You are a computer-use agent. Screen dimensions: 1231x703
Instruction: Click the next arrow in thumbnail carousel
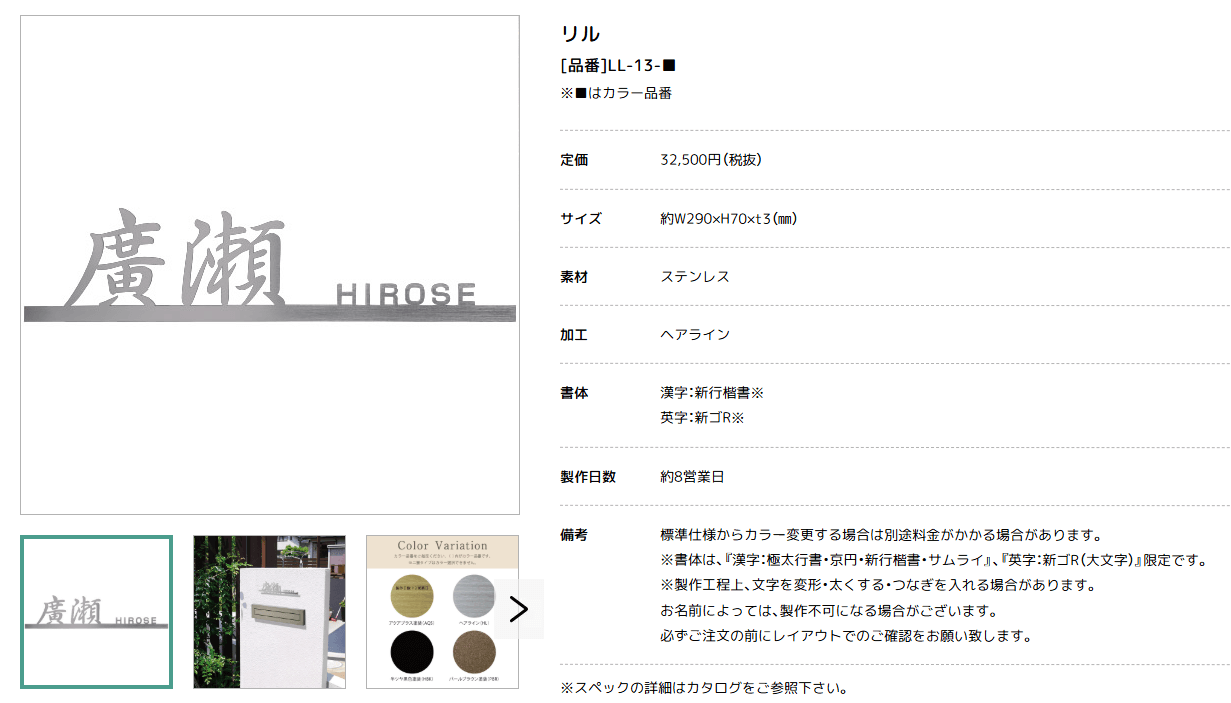pos(519,609)
